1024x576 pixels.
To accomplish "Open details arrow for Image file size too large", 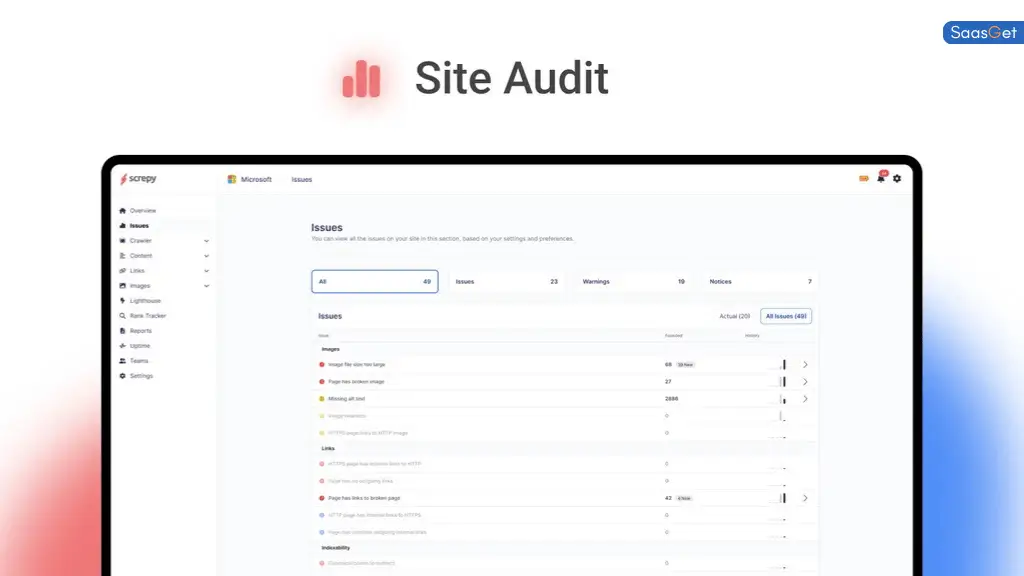I will click(805, 364).
